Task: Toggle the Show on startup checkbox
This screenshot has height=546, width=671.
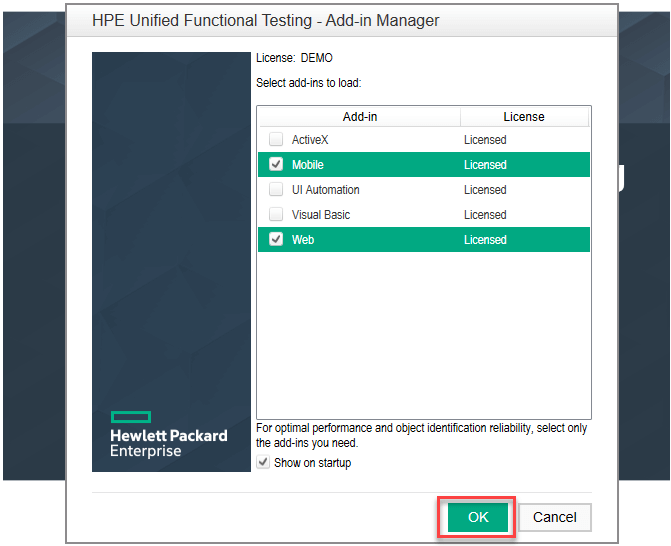Action: point(263,463)
